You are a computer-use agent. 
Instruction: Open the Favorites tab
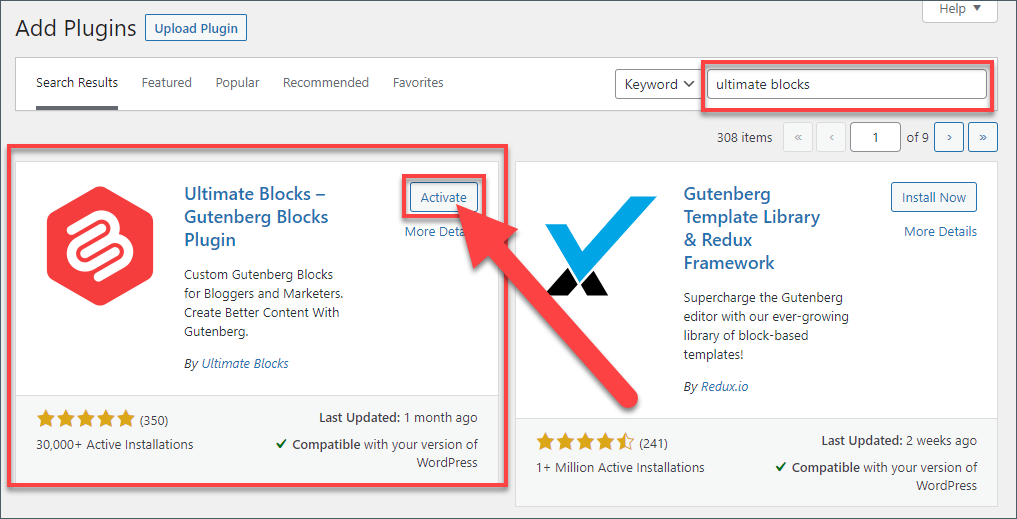click(418, 83)
